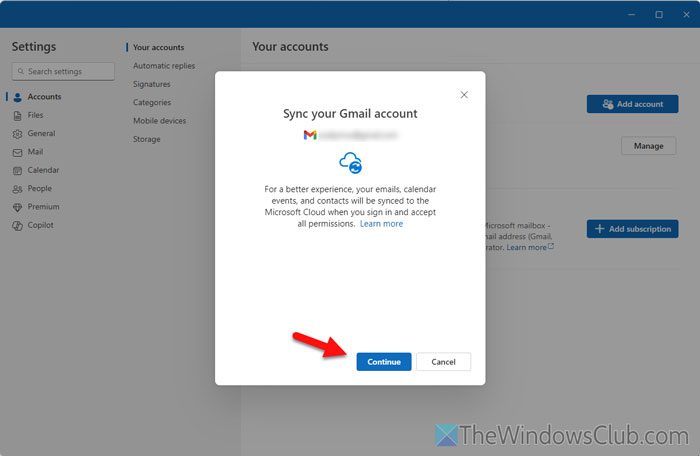
Task: Click the Copilot icon in sidebar
Action: 17,226
